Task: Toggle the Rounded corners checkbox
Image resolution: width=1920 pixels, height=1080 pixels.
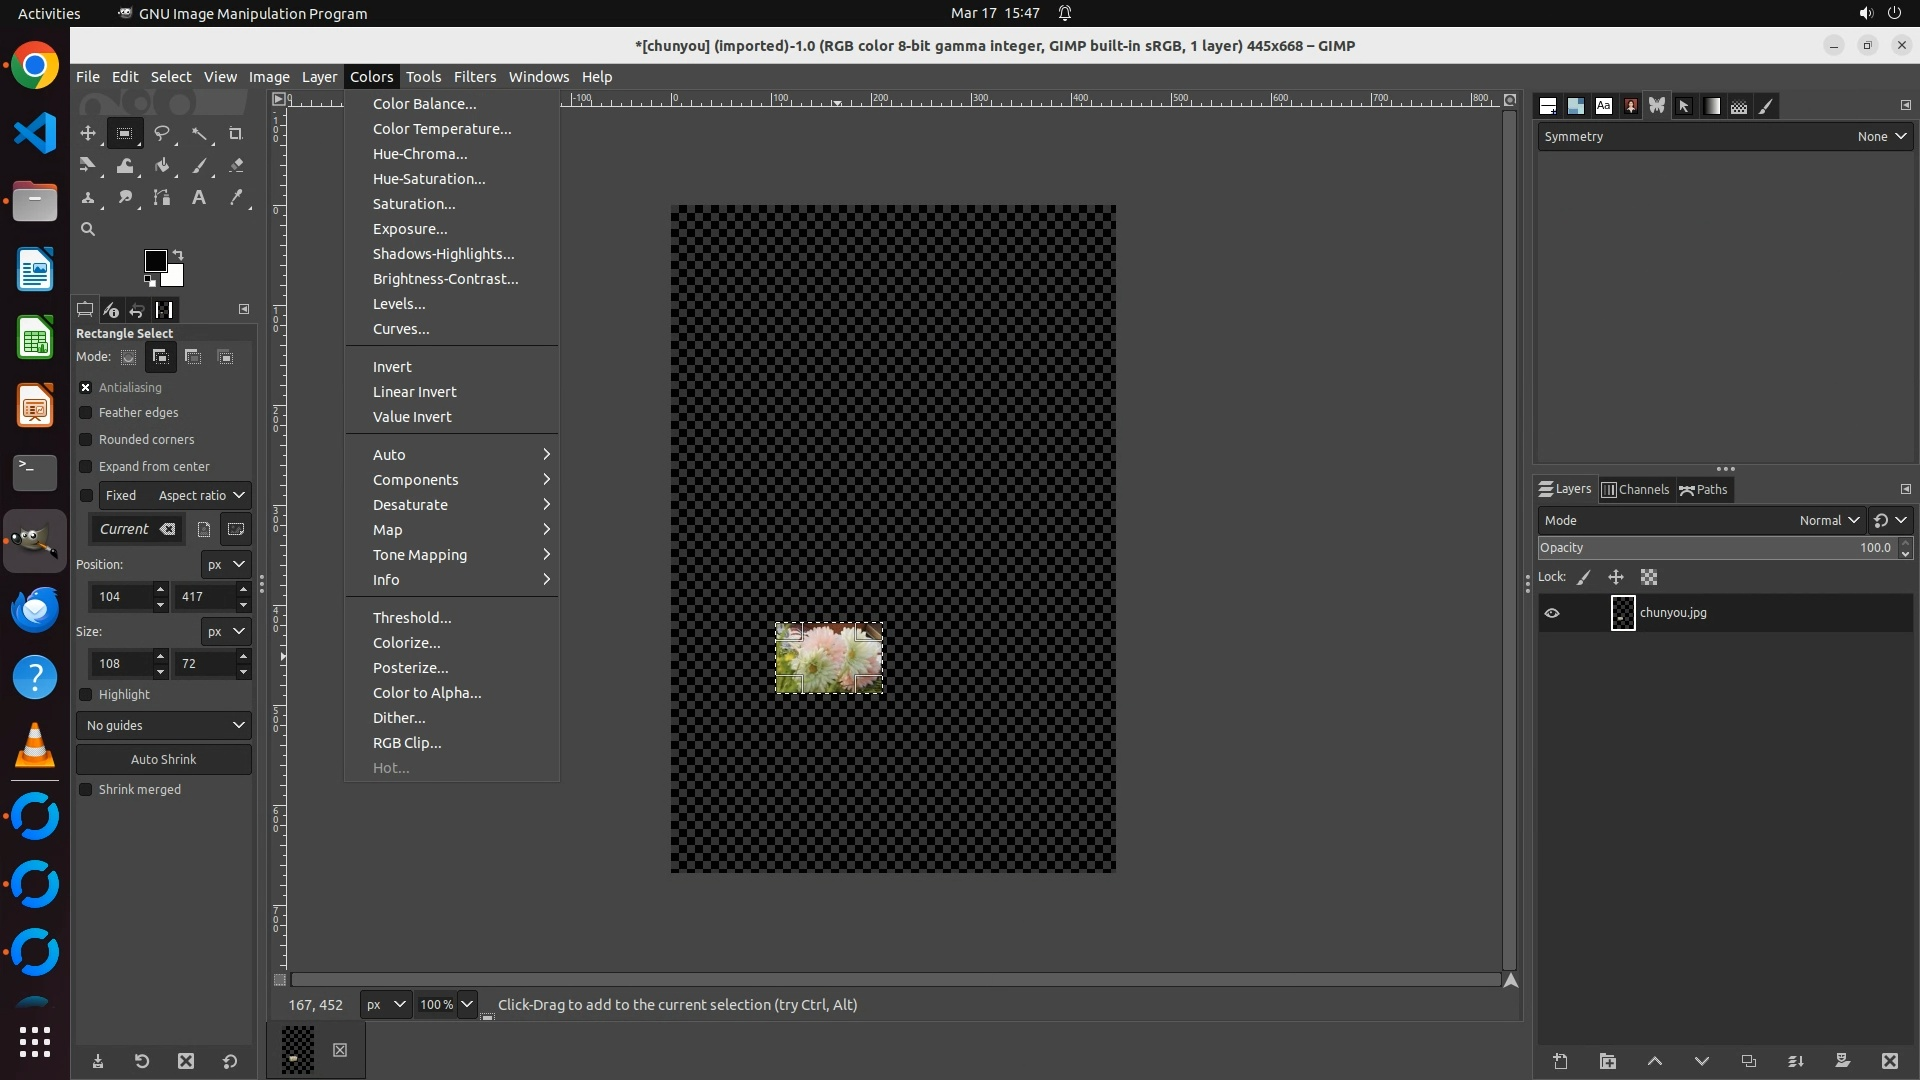Action: click(86, 440)
